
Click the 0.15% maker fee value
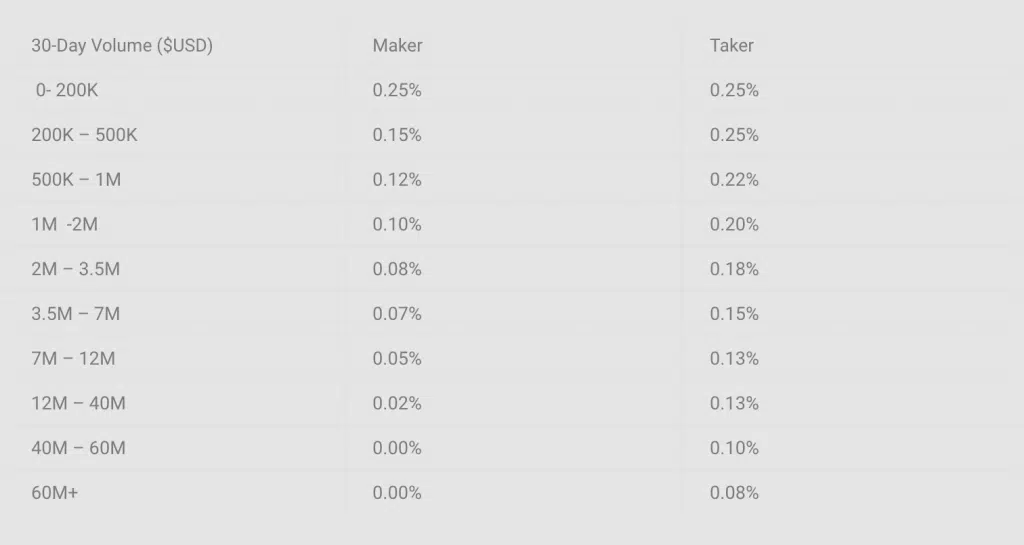tap(397, 135)
